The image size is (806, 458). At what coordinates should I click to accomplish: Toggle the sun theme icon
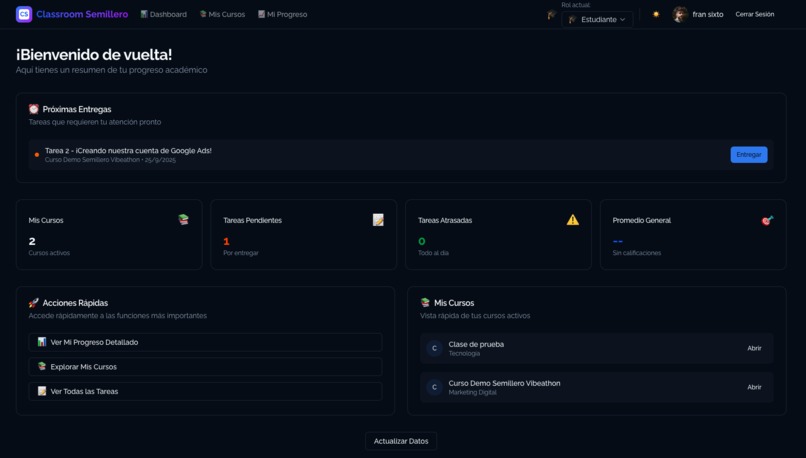point(656,14)
